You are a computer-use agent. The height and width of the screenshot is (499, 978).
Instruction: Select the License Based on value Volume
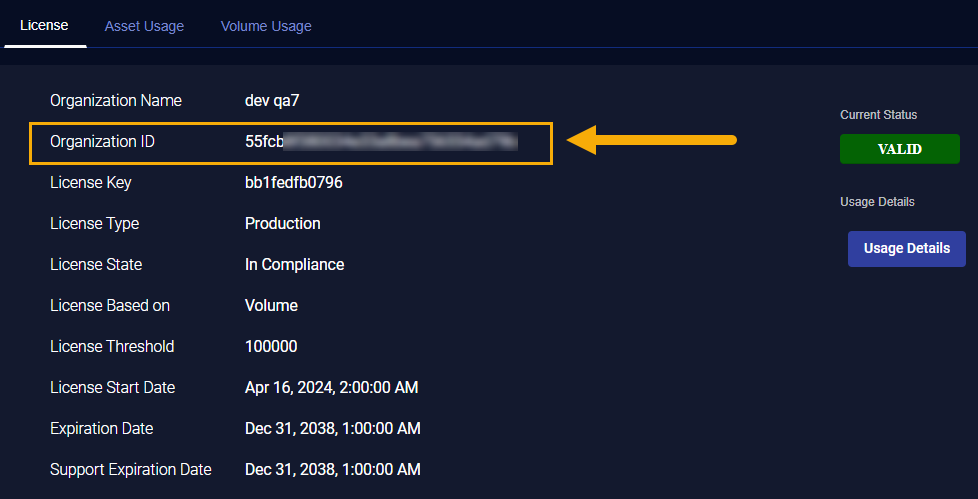pyautogui.click(x=271, y=306)
